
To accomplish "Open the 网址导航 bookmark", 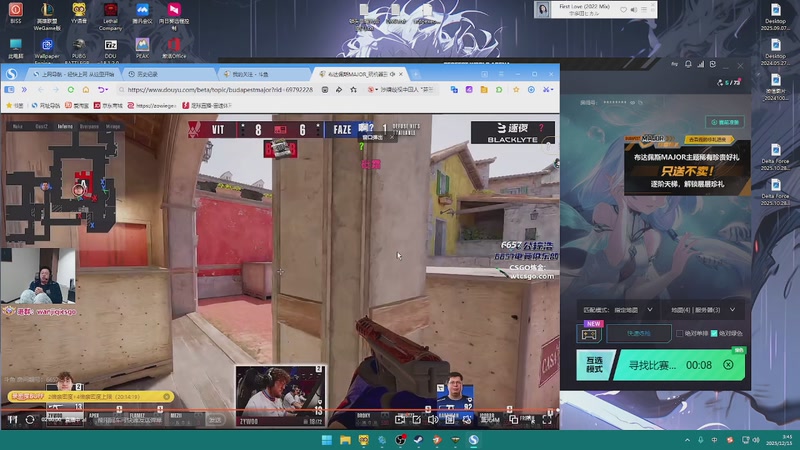I will [46, 106].
